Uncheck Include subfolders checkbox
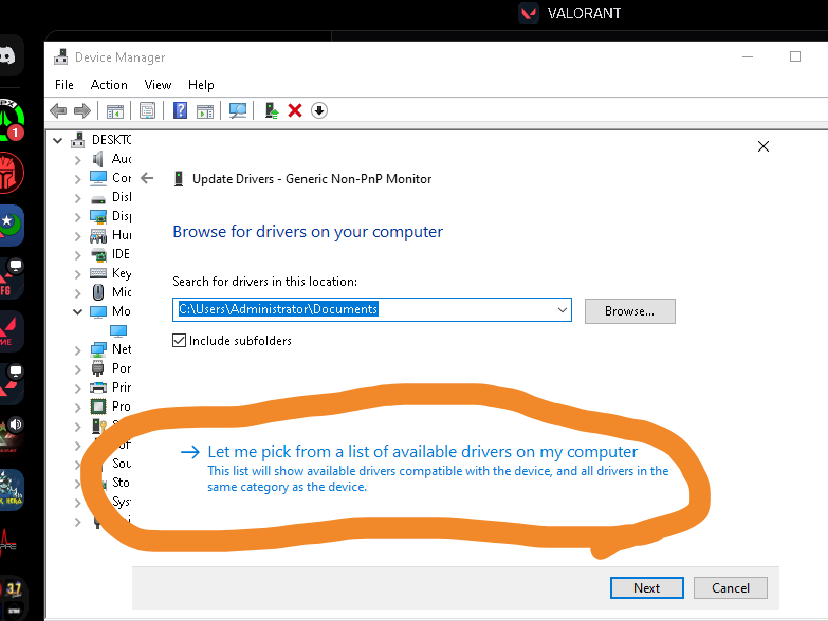Viewport: 828px width, 621px height. tap(179, 341)
